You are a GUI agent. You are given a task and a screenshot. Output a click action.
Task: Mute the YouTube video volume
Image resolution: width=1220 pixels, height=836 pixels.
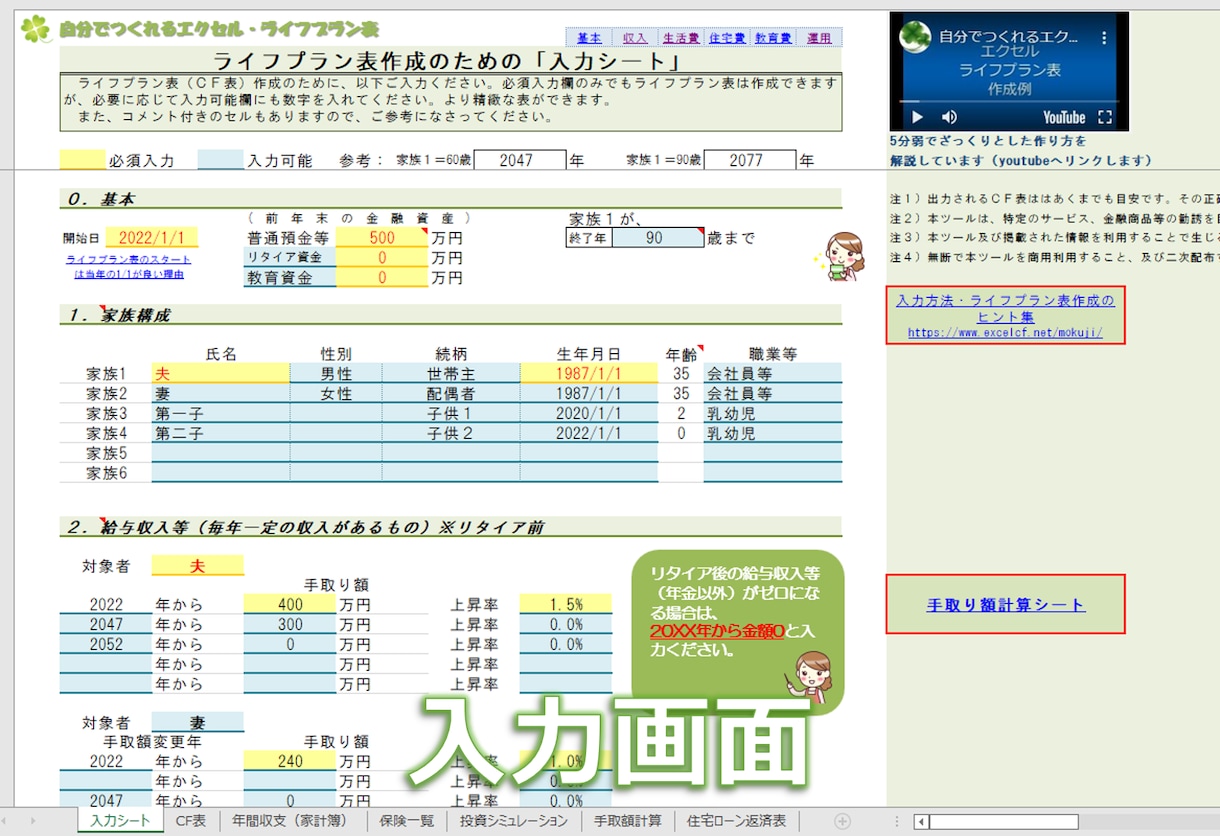click(950, 117)
